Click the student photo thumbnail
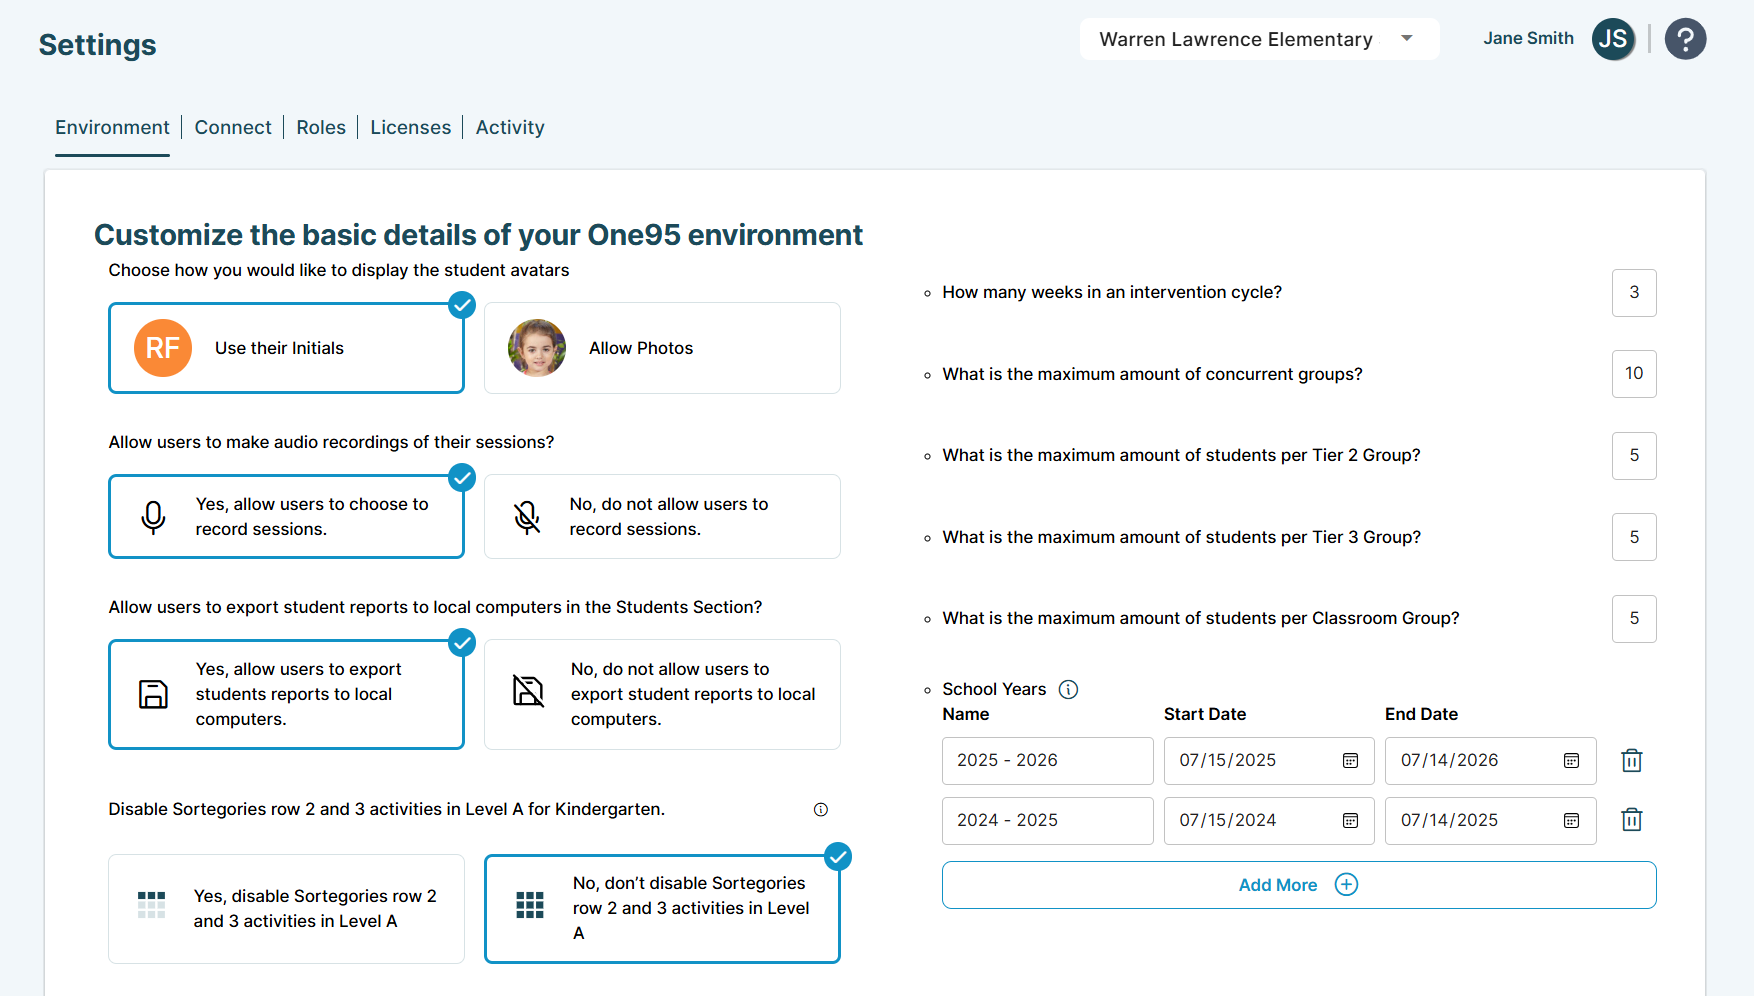 537,348
